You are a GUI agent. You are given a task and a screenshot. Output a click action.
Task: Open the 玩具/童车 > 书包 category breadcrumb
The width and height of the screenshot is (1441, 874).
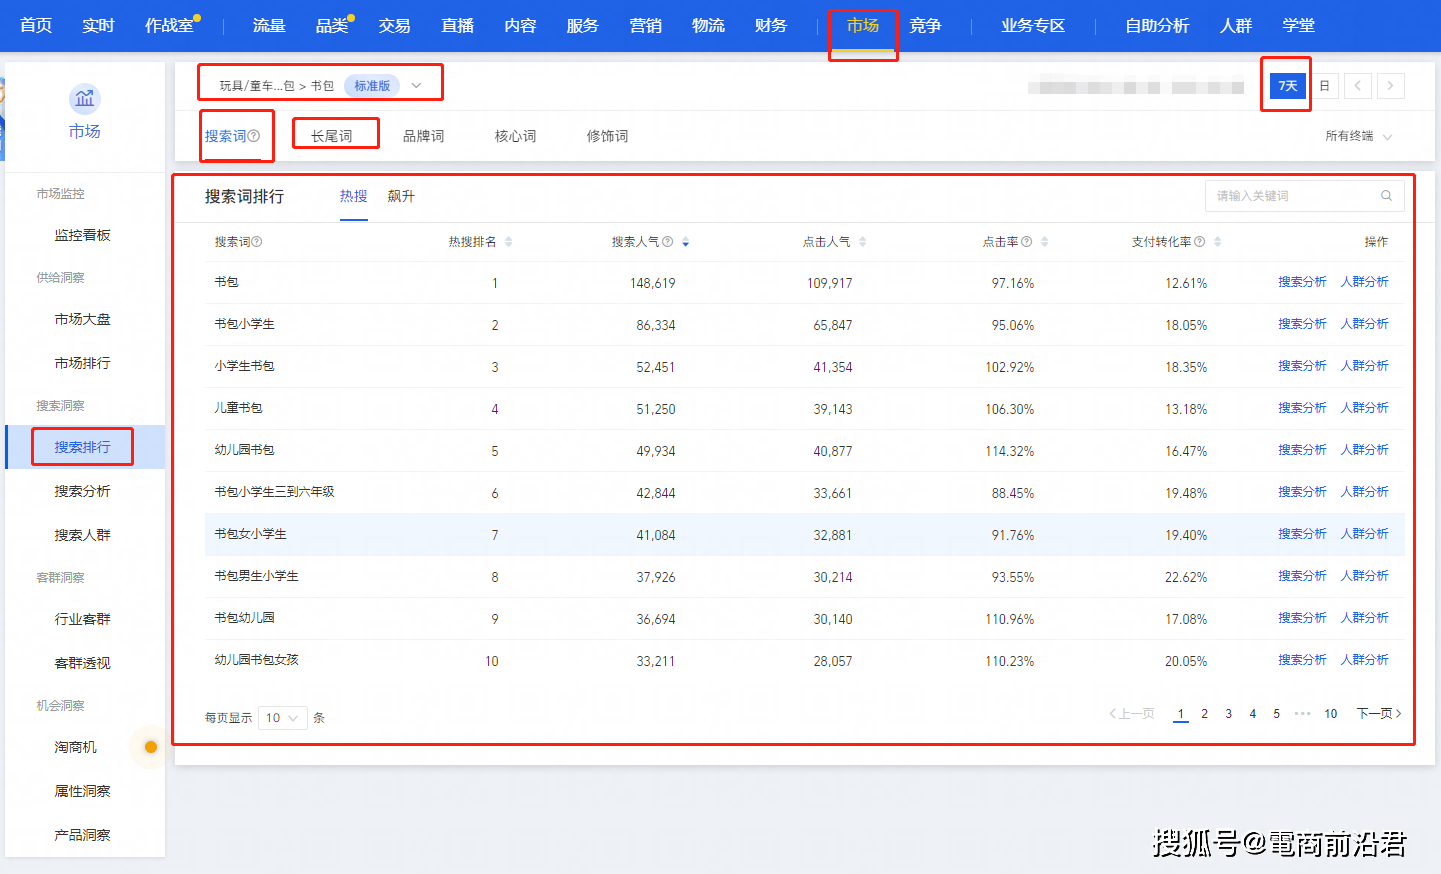277,86
